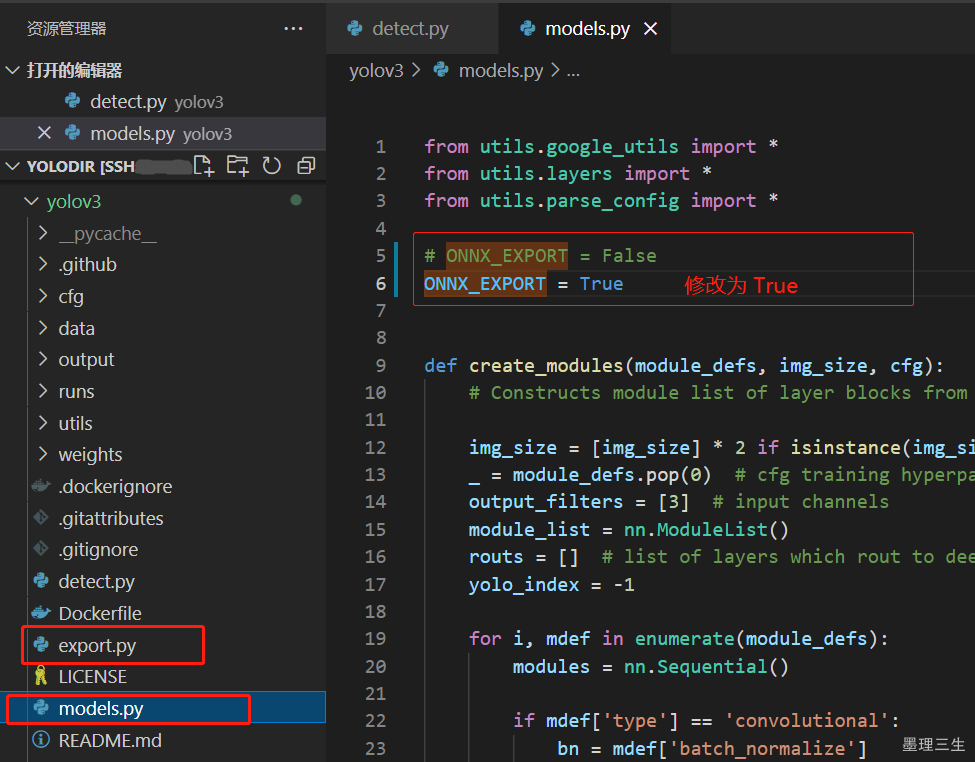Click the modified status dot on yolov3 folder
This screenshot has height=762, width=975.
click(296, 200)
